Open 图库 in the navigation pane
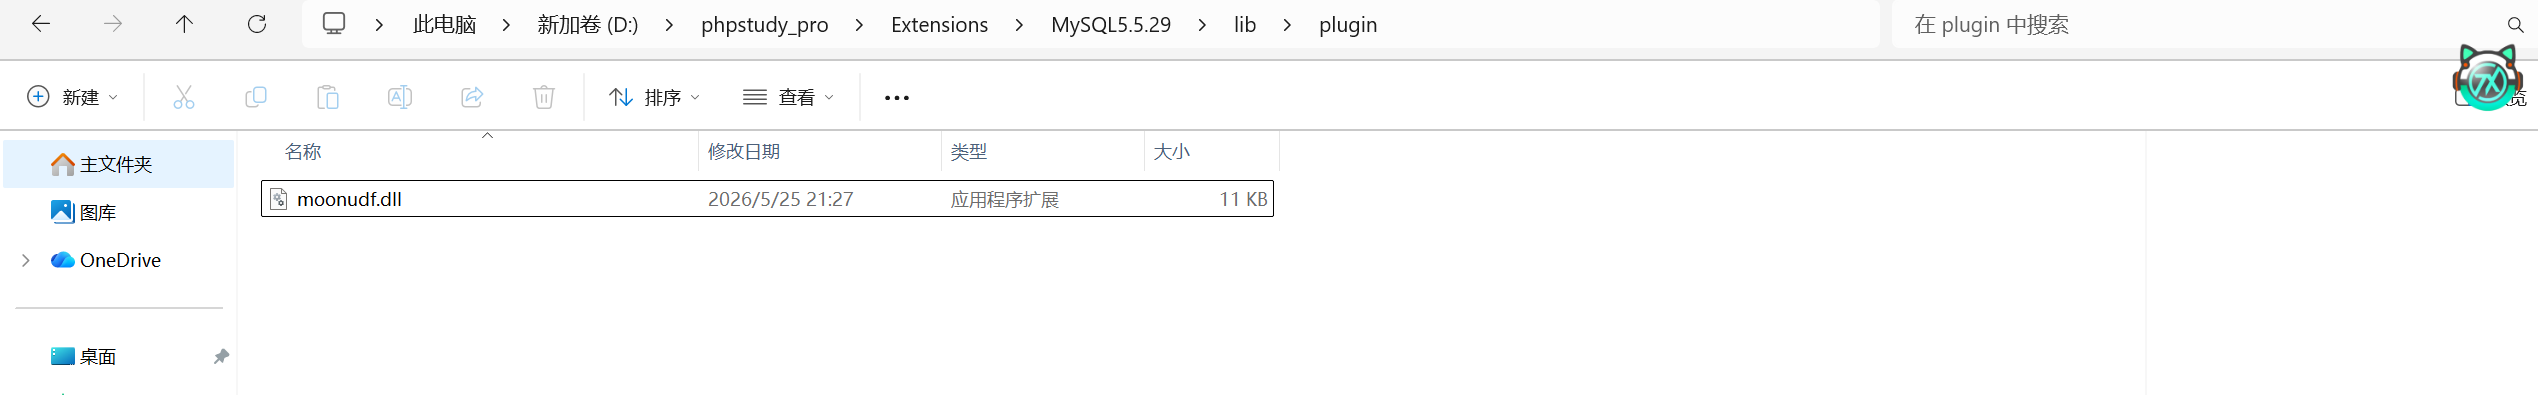Screen dimensions: 2538x395 [98, 212]
